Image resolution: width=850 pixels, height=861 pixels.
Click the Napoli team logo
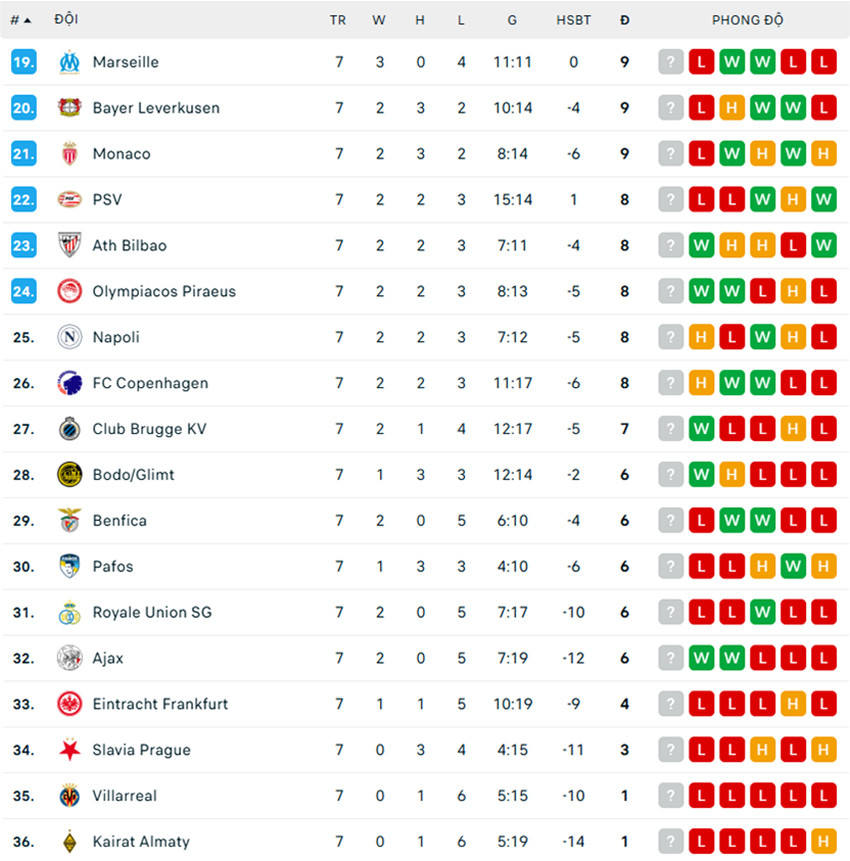click(x=69, y=337)
